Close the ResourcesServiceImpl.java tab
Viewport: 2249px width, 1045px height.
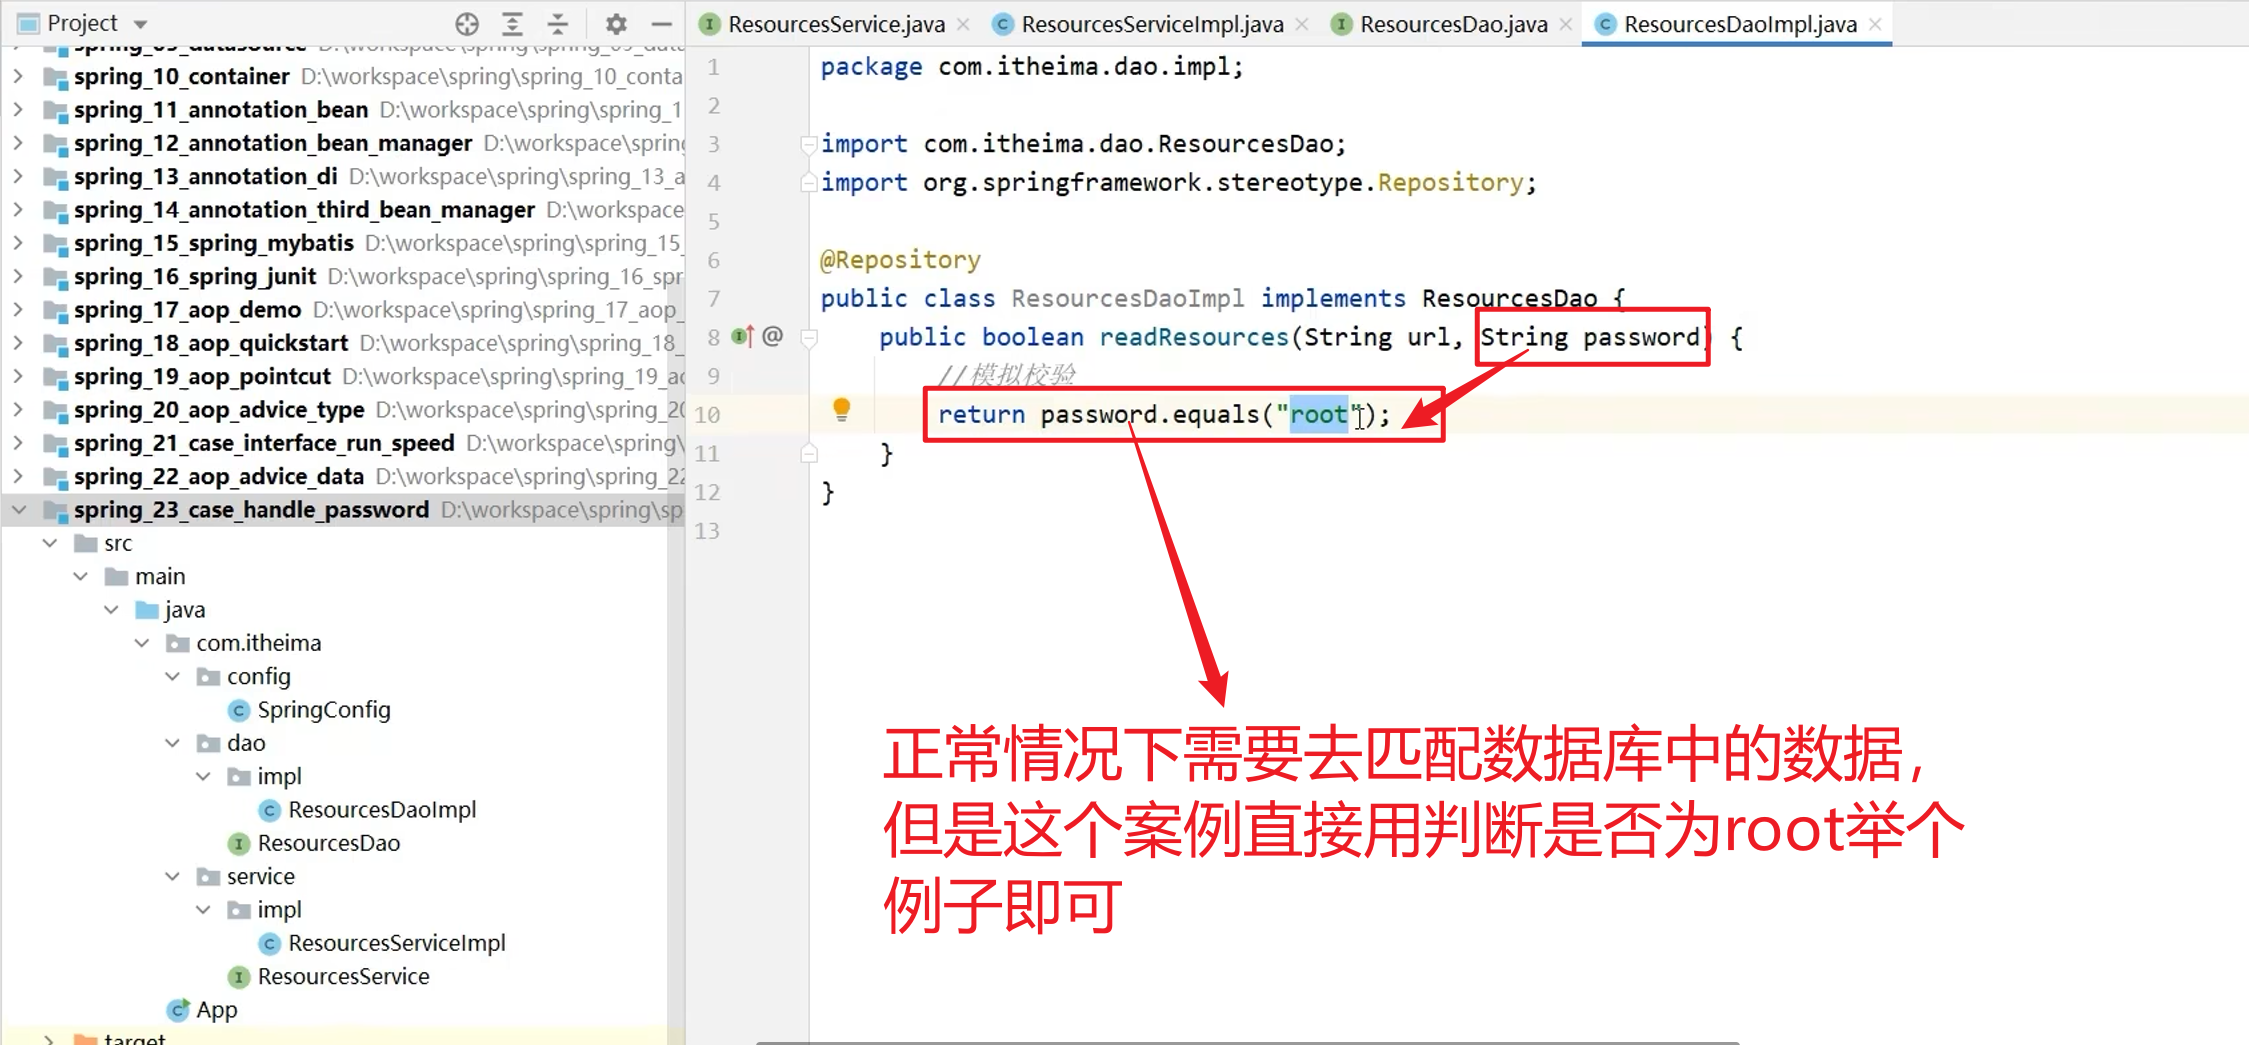(1301, 24)
